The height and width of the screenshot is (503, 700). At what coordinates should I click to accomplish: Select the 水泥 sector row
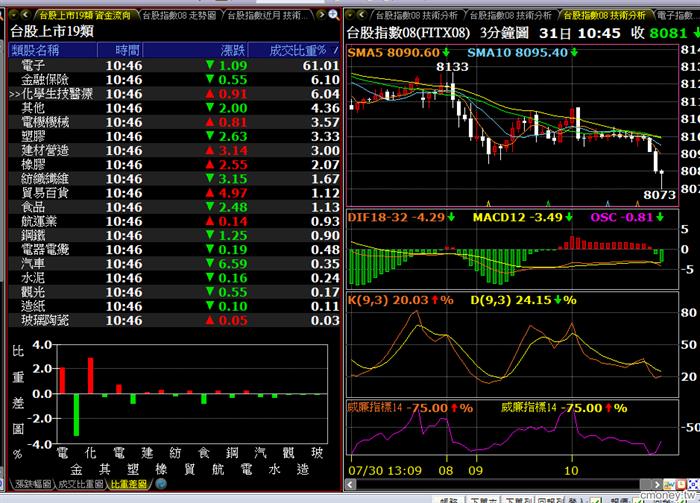click(174, 278)
